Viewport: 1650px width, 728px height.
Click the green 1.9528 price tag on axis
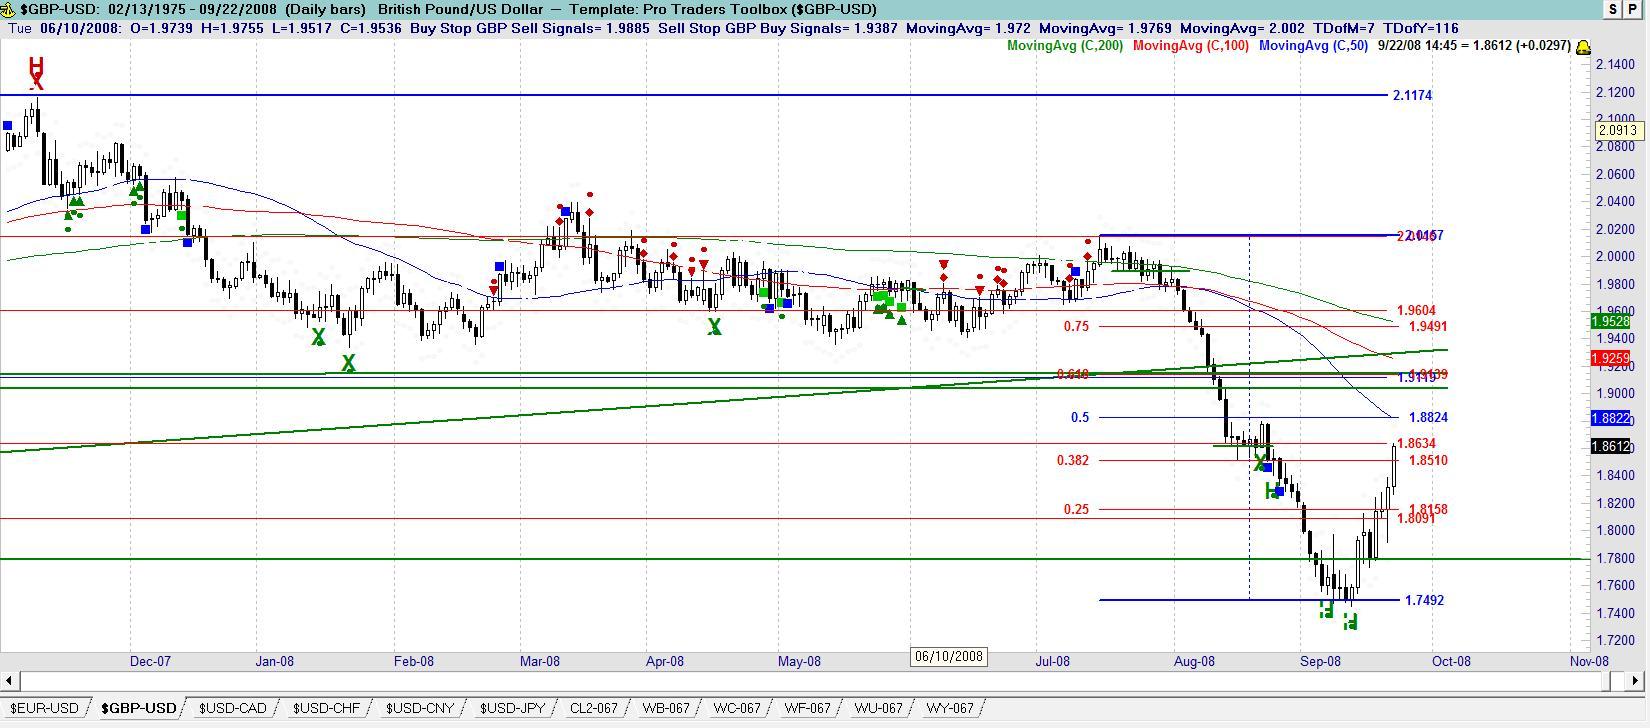[1611, 321]
